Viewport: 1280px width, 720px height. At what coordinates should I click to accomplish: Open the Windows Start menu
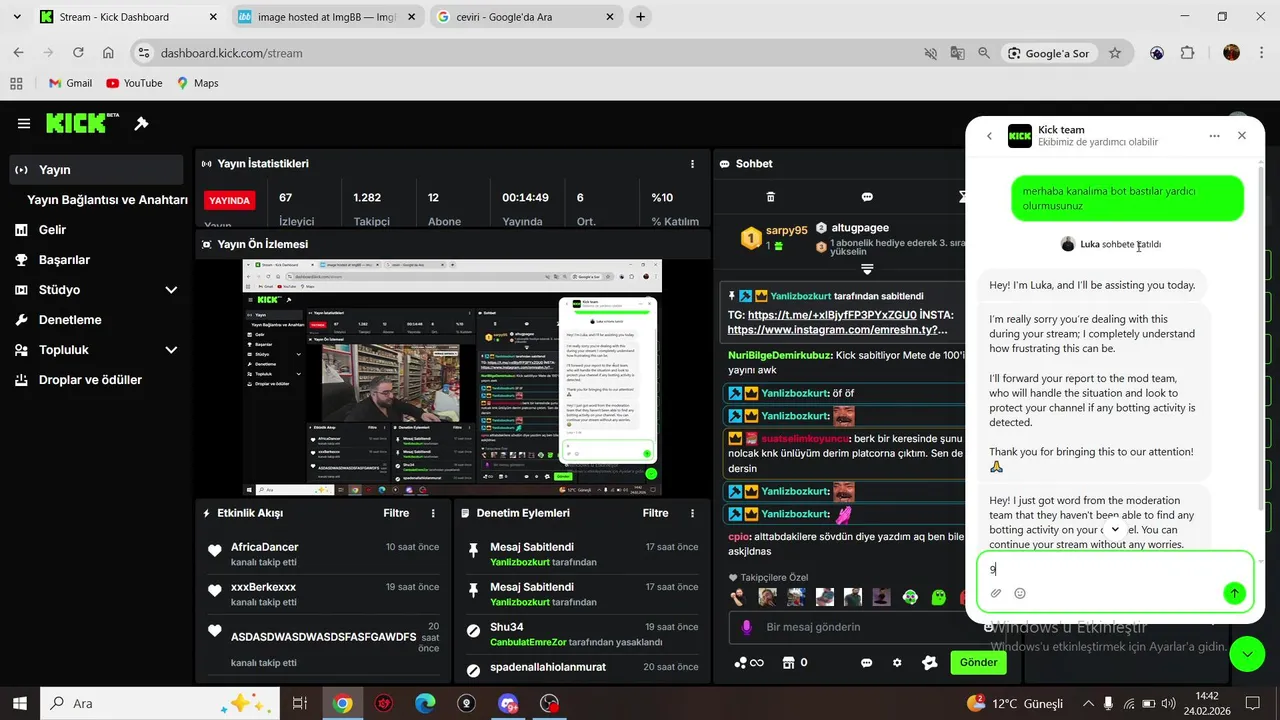pos(20,703)
